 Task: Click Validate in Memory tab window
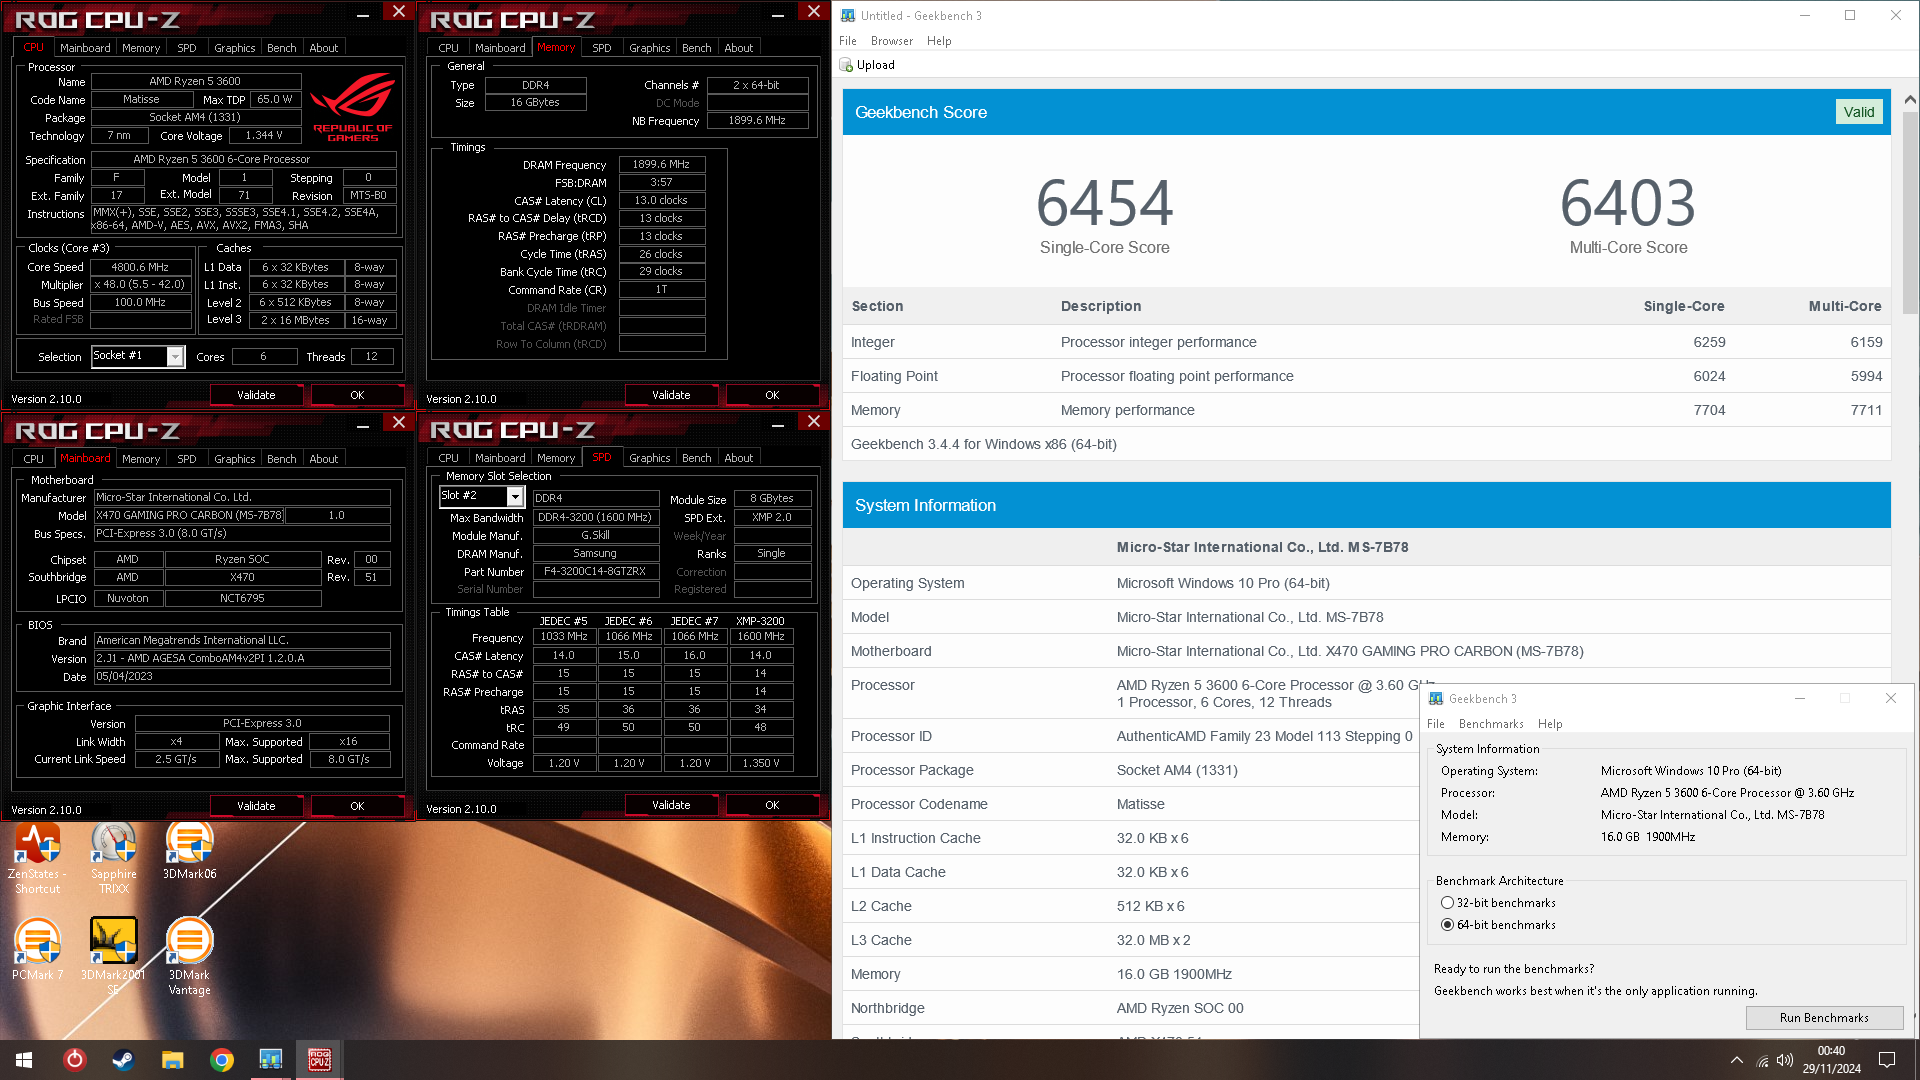(671, 395)
